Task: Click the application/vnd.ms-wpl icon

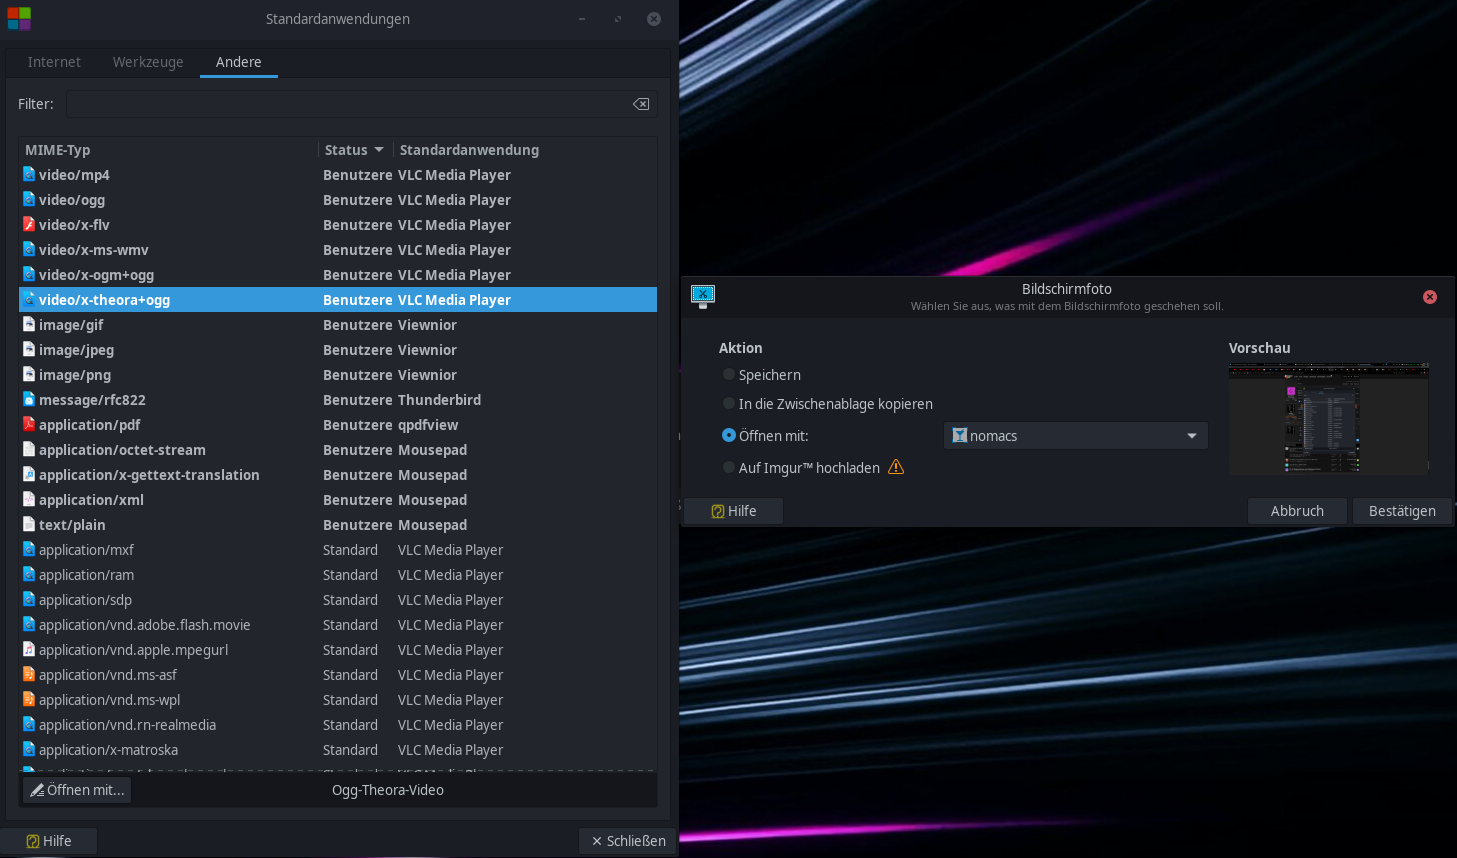Action: [x=29, y=699]
